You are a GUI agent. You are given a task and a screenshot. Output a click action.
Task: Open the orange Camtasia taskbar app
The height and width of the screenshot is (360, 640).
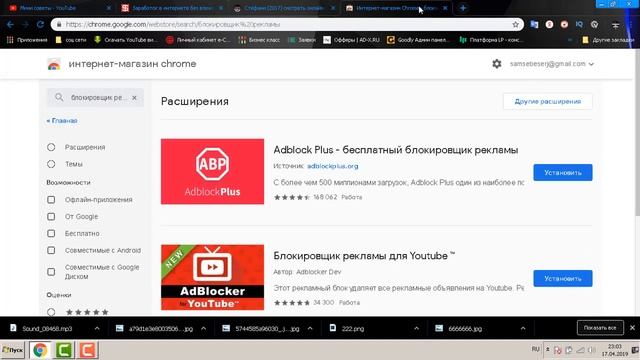87,350
